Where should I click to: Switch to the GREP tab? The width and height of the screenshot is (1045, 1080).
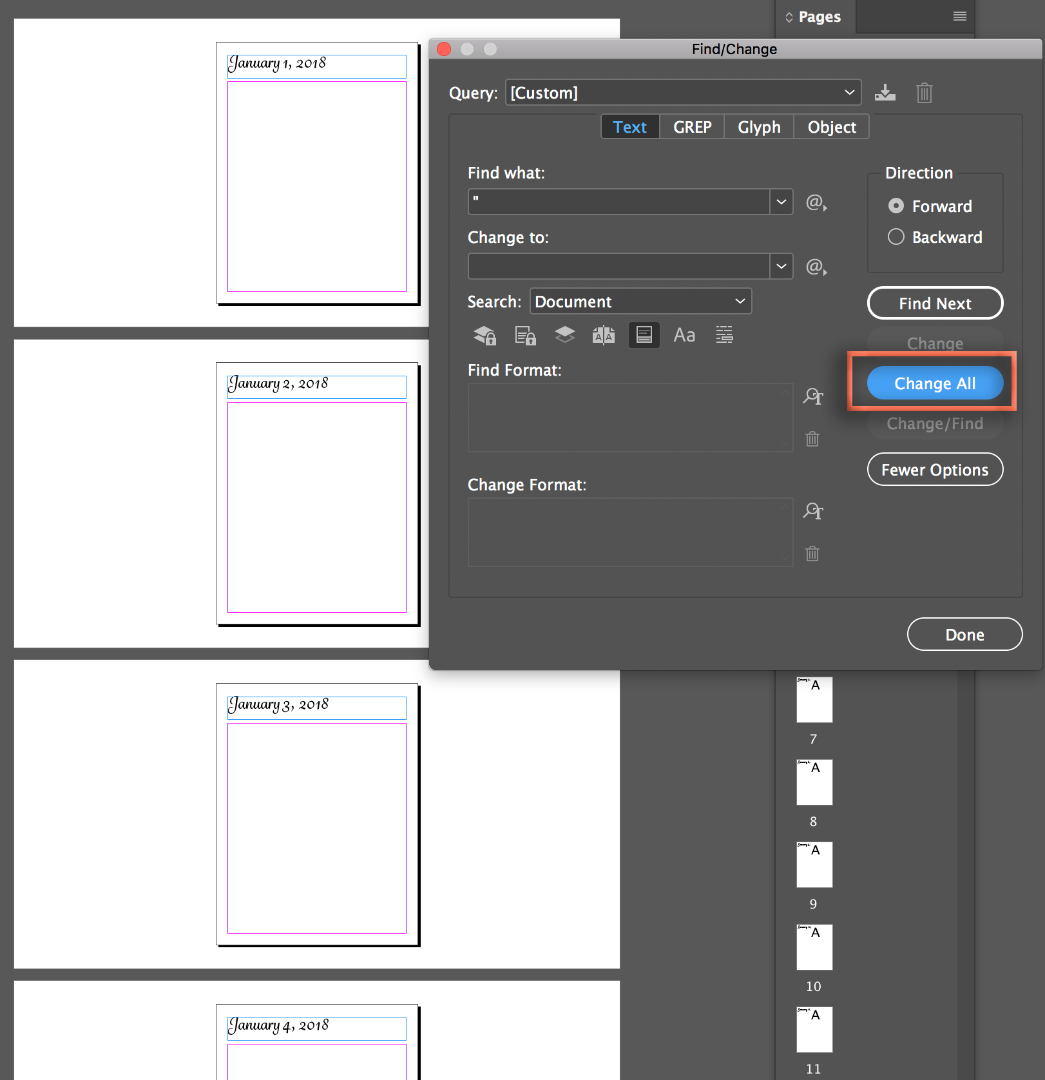pyautogui.click(x=692, y=127)
